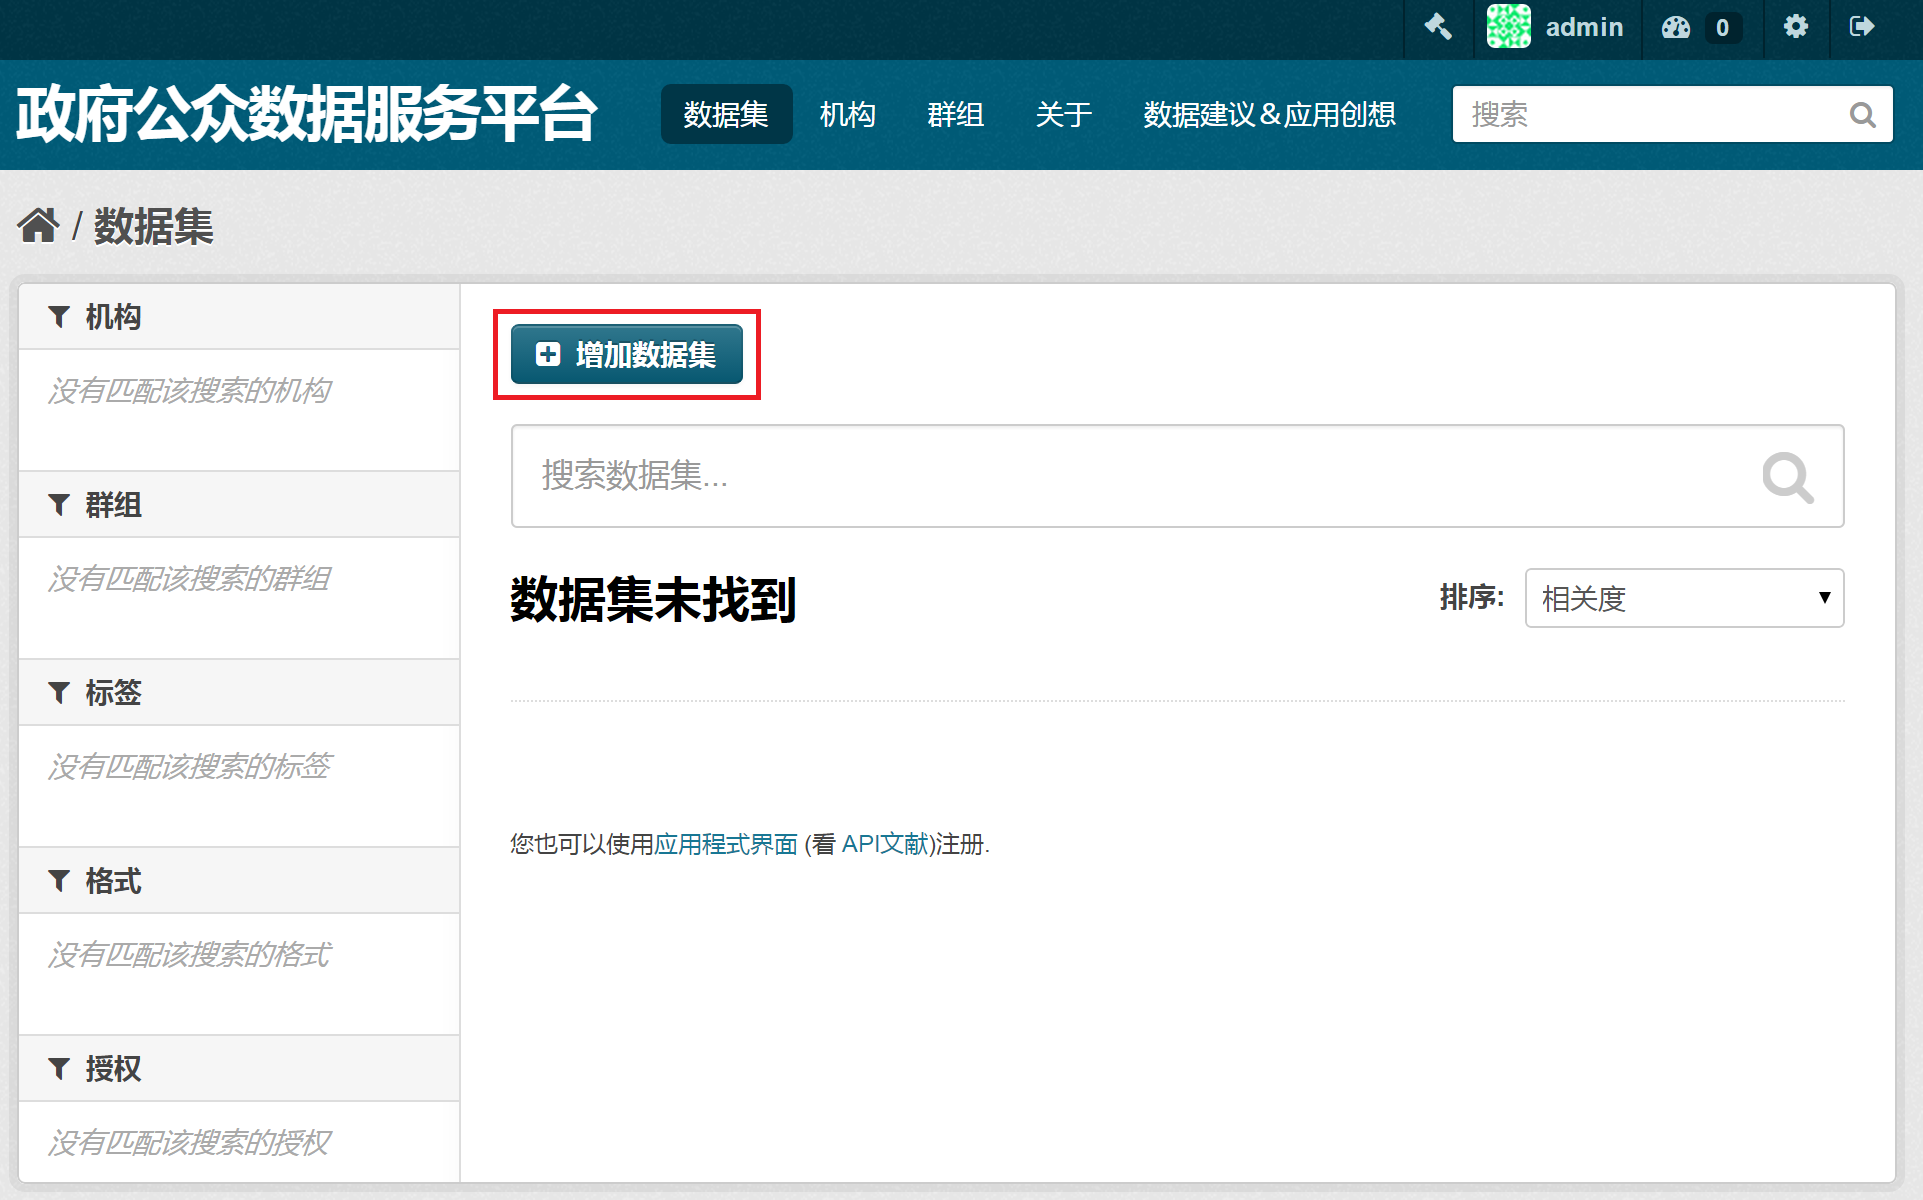Open the admin user avatar

pyautogui.click(x=1508, y=27)
